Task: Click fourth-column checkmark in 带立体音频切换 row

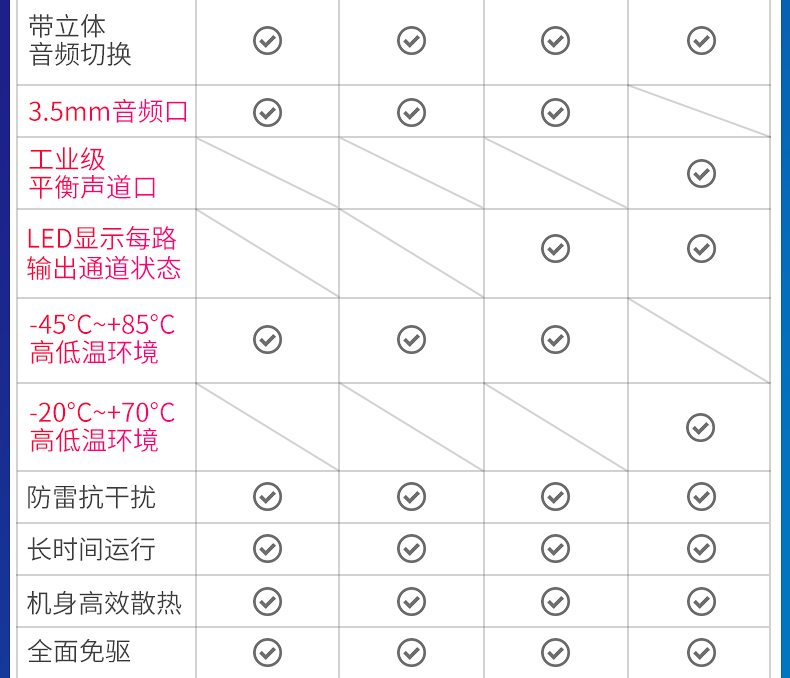Action: click(701, 41)
